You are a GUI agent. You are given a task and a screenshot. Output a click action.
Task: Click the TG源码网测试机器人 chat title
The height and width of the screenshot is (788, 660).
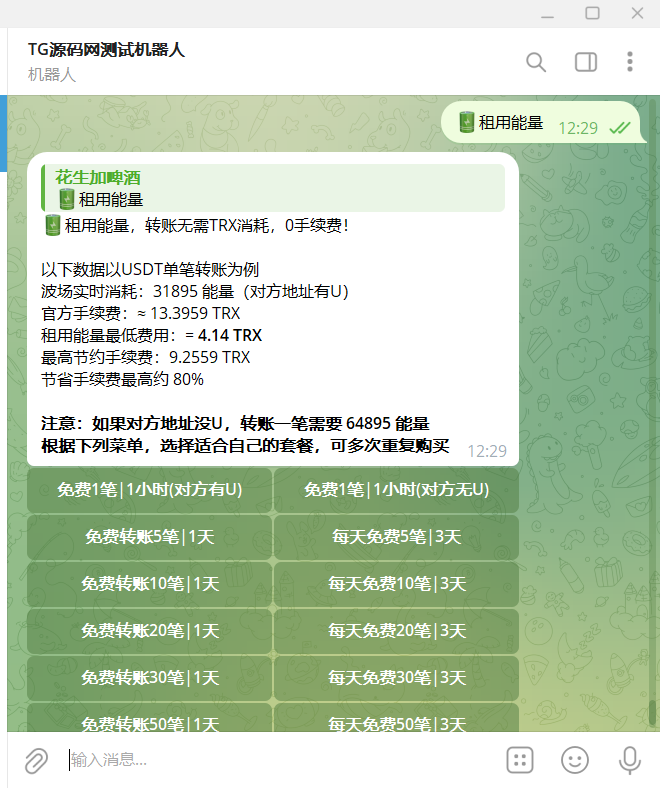click(106, 50)
